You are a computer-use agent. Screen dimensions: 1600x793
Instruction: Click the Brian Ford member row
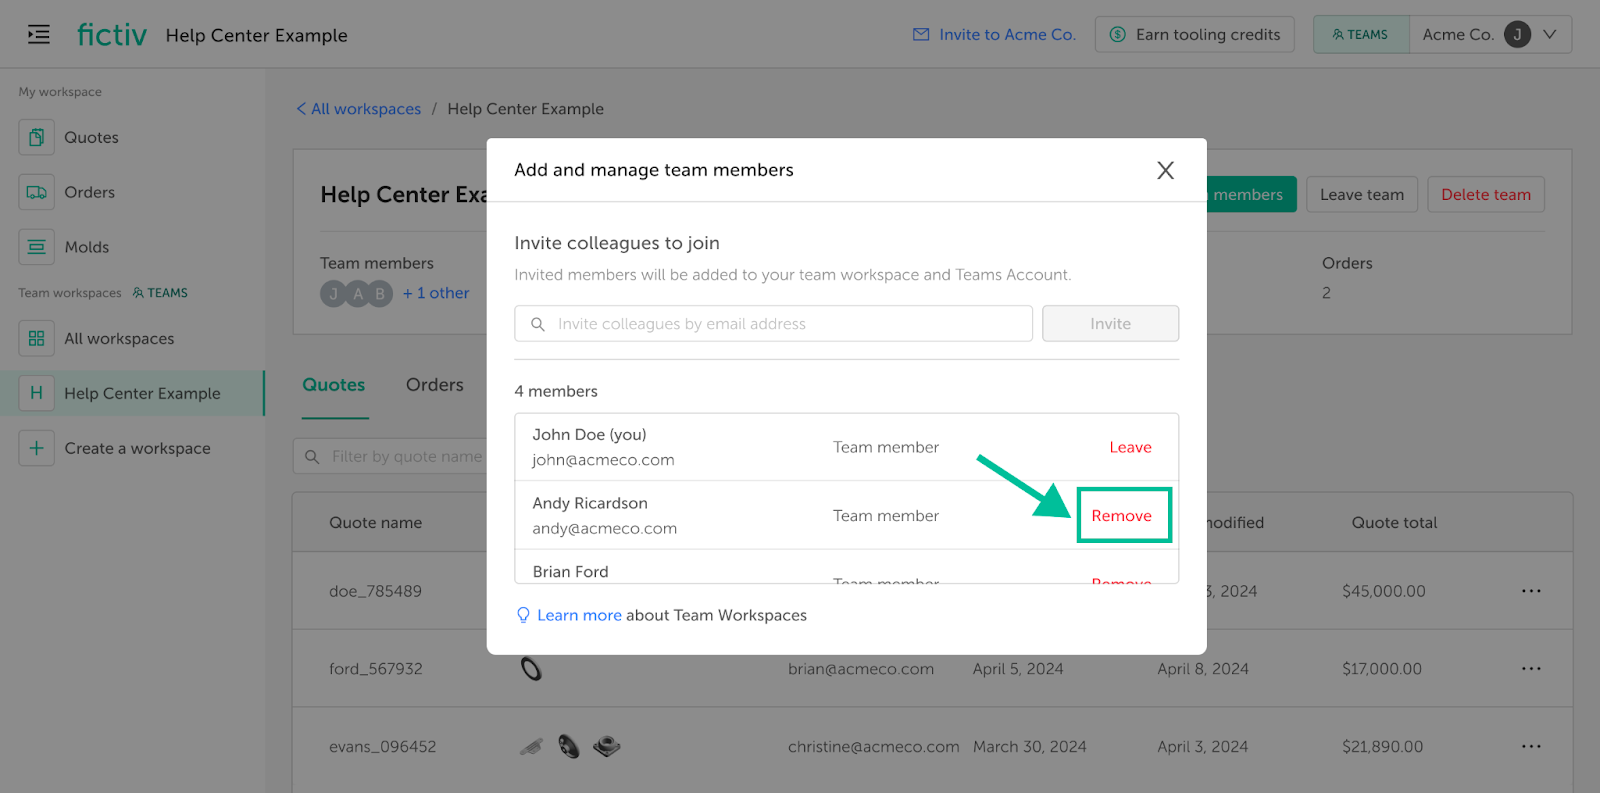tap(846, 568)
